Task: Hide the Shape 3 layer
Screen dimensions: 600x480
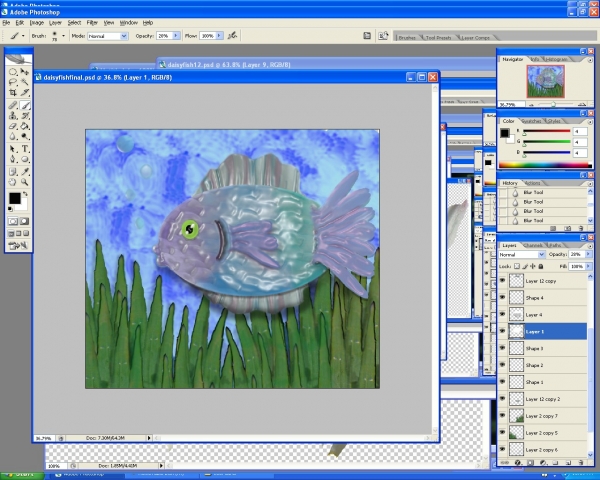Action: pos(502,348)
